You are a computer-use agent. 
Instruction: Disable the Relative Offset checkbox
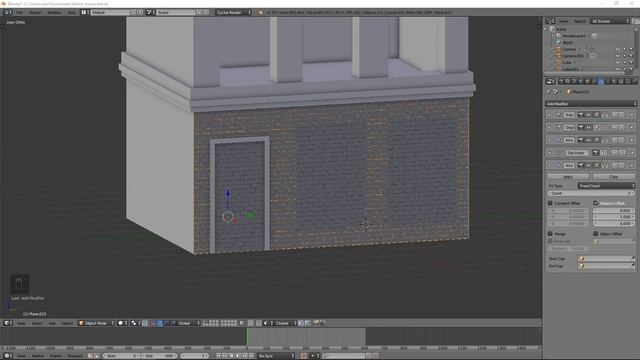pyautogui.click(x=596, y=203)
